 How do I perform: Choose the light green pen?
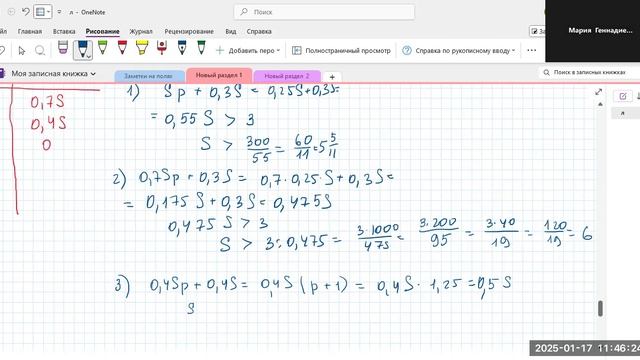point(102,48)
